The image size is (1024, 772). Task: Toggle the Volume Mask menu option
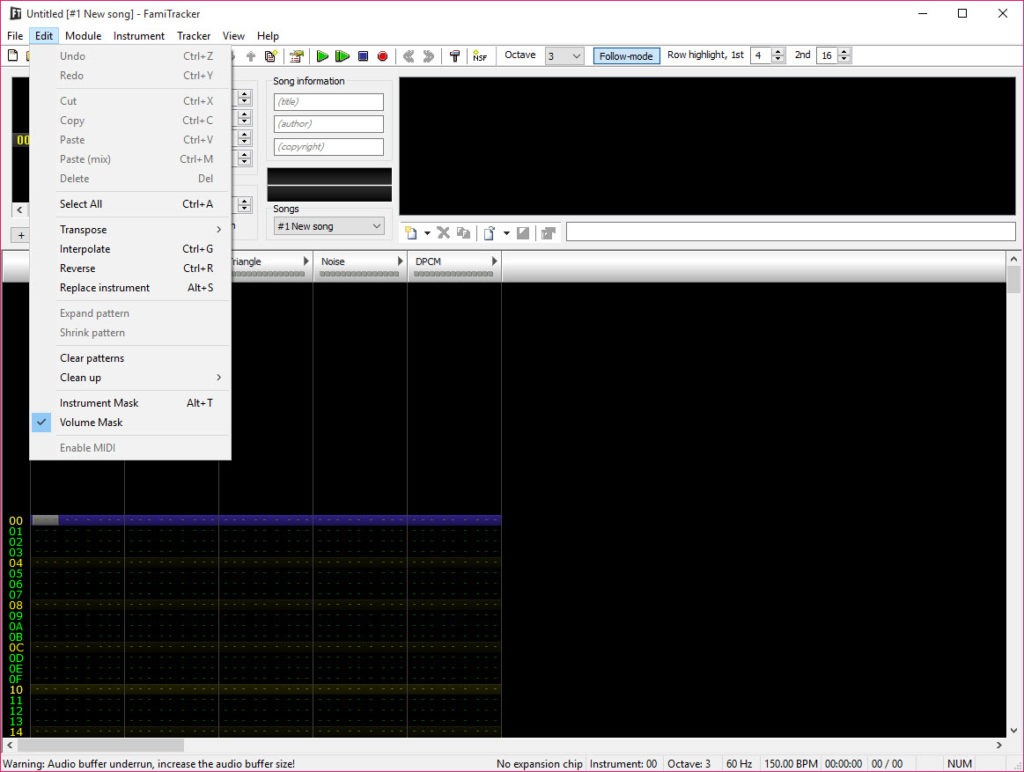pos(131,422)
